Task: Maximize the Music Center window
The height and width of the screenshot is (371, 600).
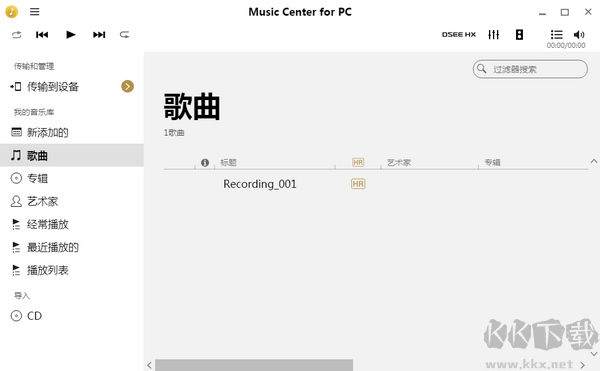Action: point(565,12)
